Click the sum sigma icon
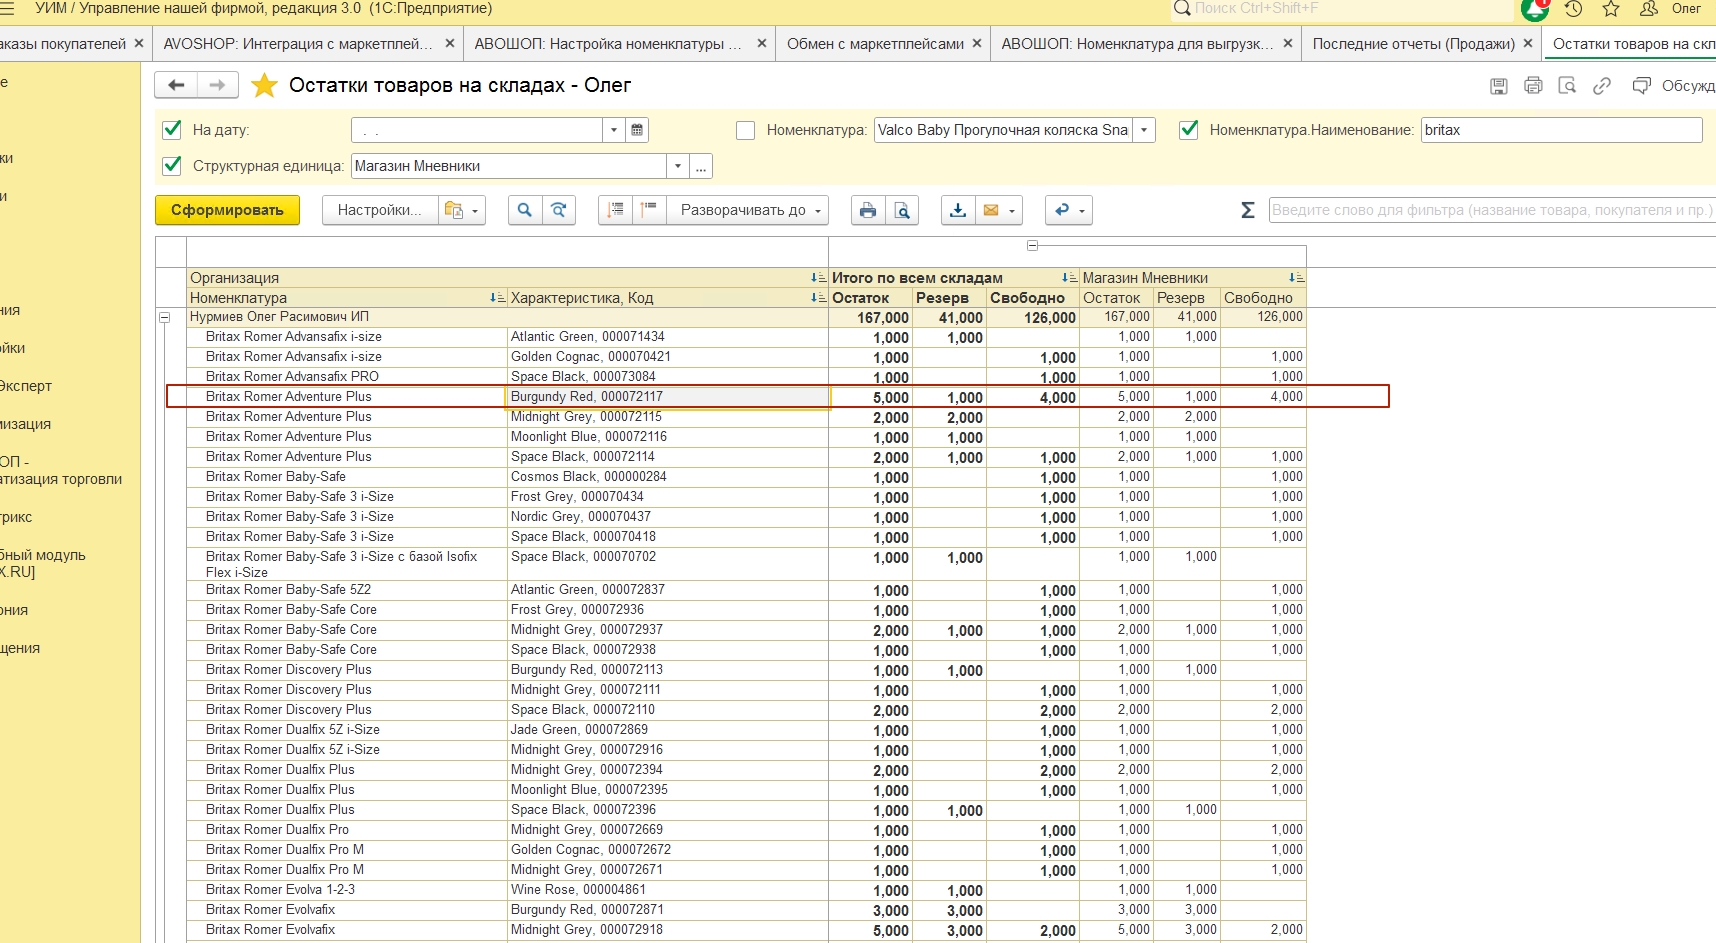 click(1247, 210)
